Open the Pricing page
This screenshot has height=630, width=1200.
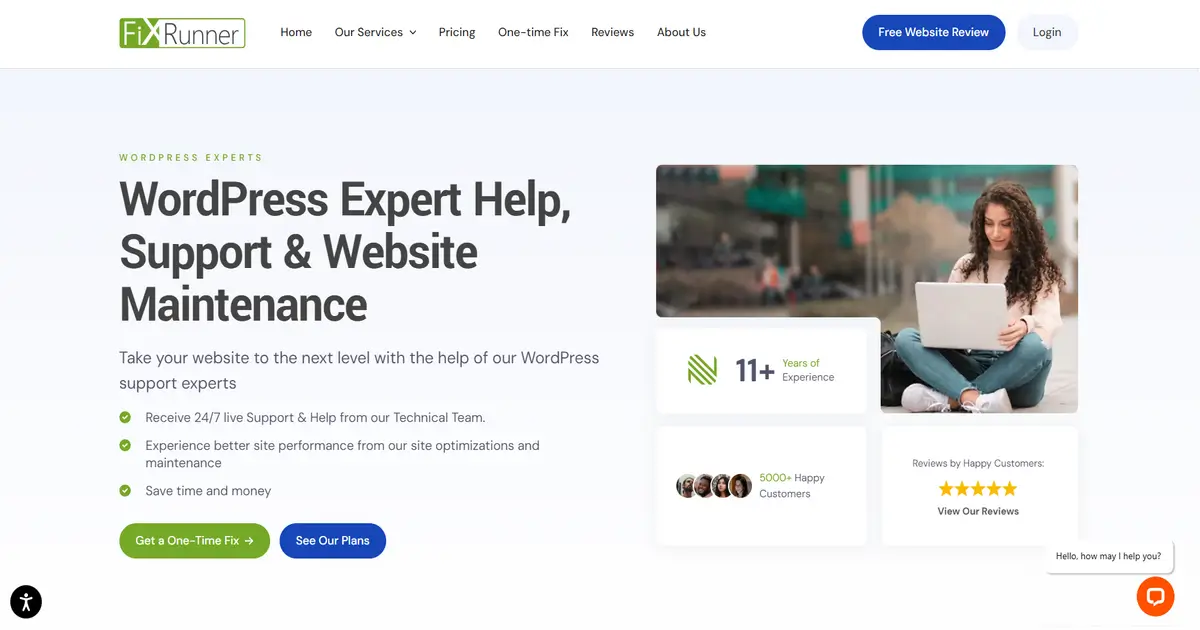457,32
